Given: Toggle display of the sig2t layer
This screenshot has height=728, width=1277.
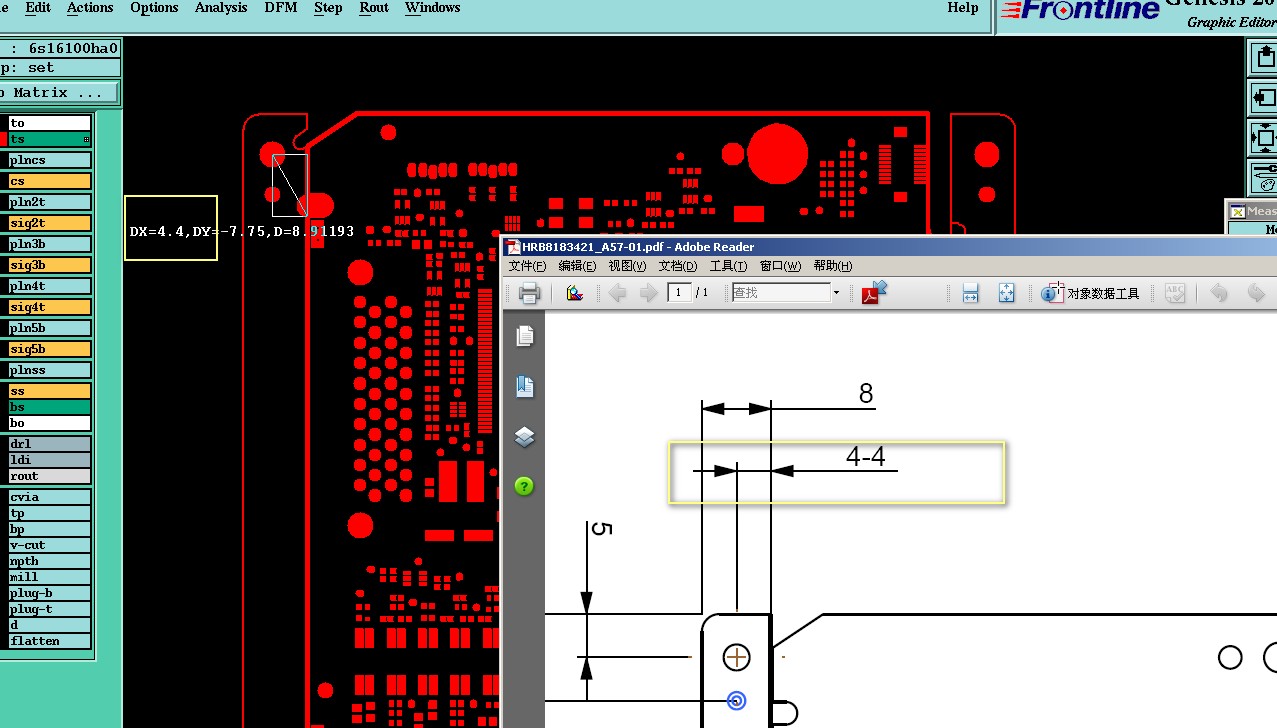Looking at the screenshot, I should 49,223.
